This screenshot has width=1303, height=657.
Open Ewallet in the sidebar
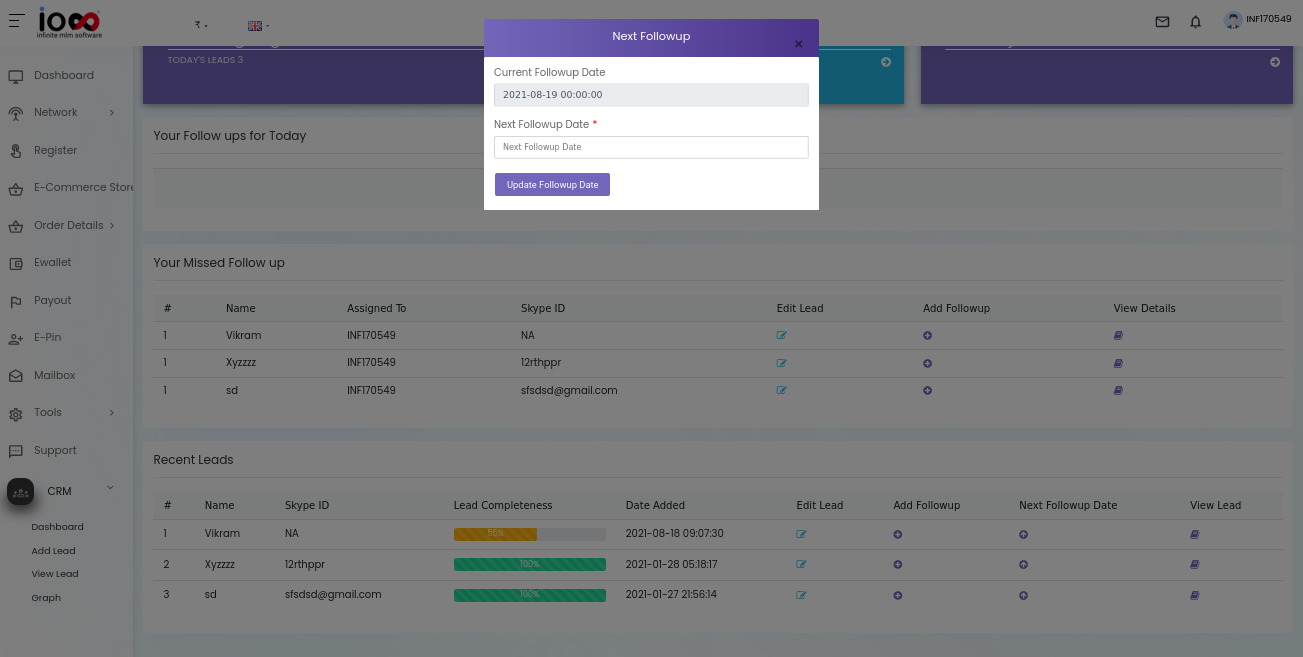(x=52, y=263)
